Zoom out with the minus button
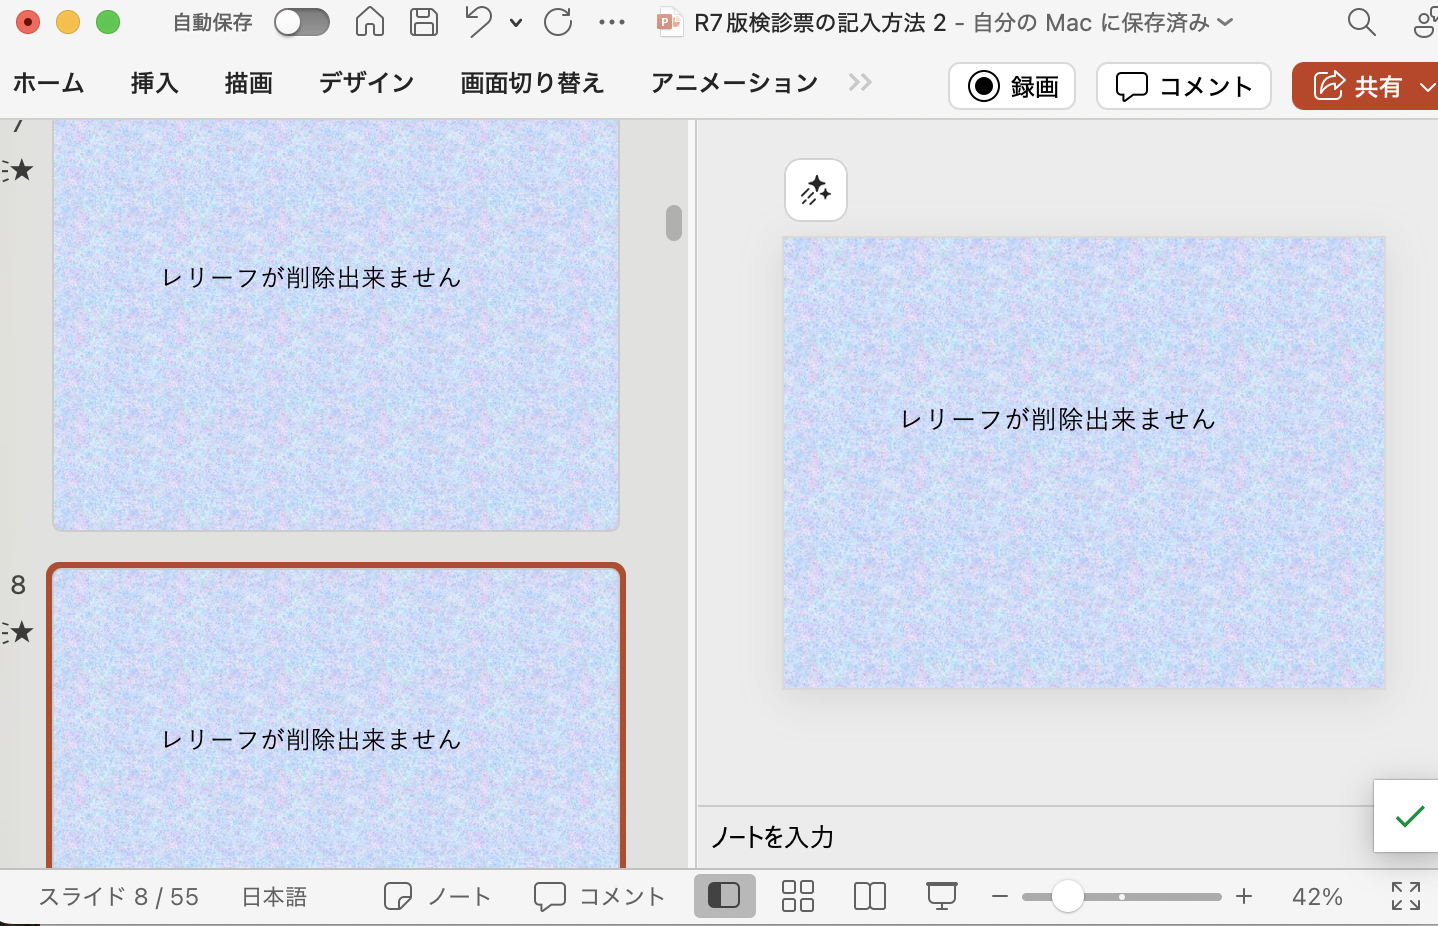Image resolution: width=1438 pixels, height=926 pixels. point(999,897)
